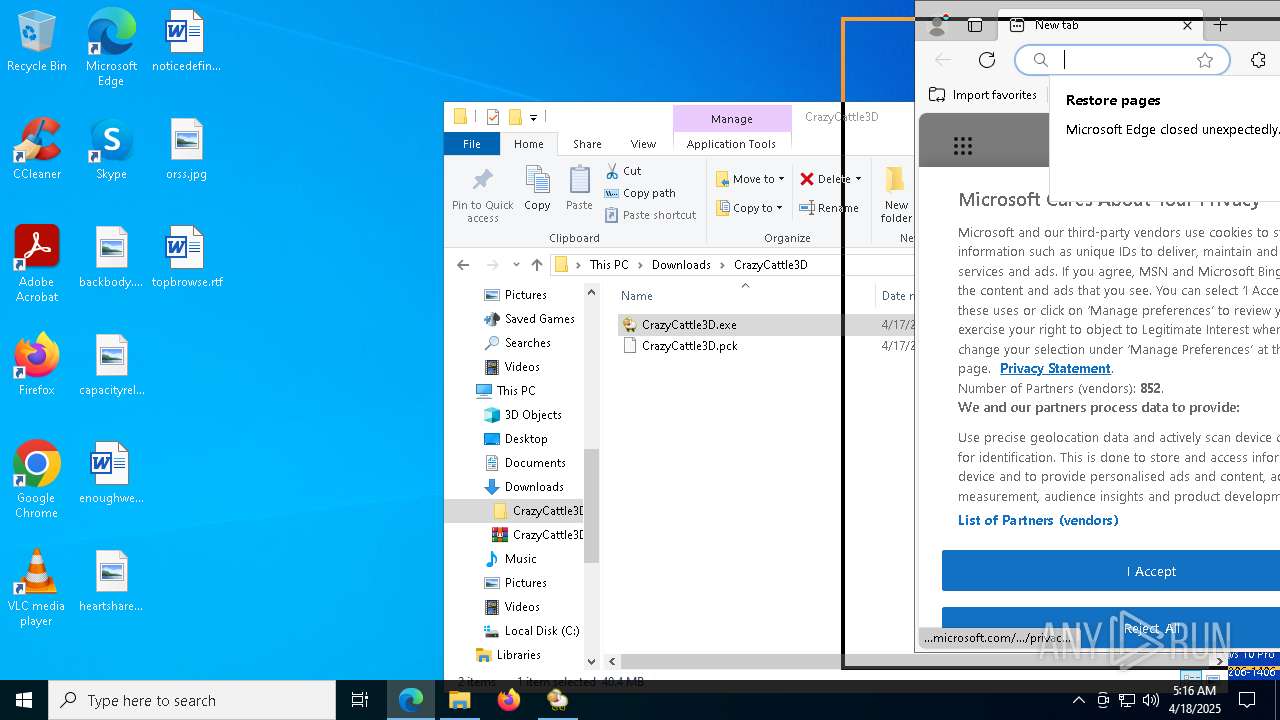Click Pin to Quick access in ribbon
Image resolution: width=1280 pixels, height=720 pixels.
[482, 196]
